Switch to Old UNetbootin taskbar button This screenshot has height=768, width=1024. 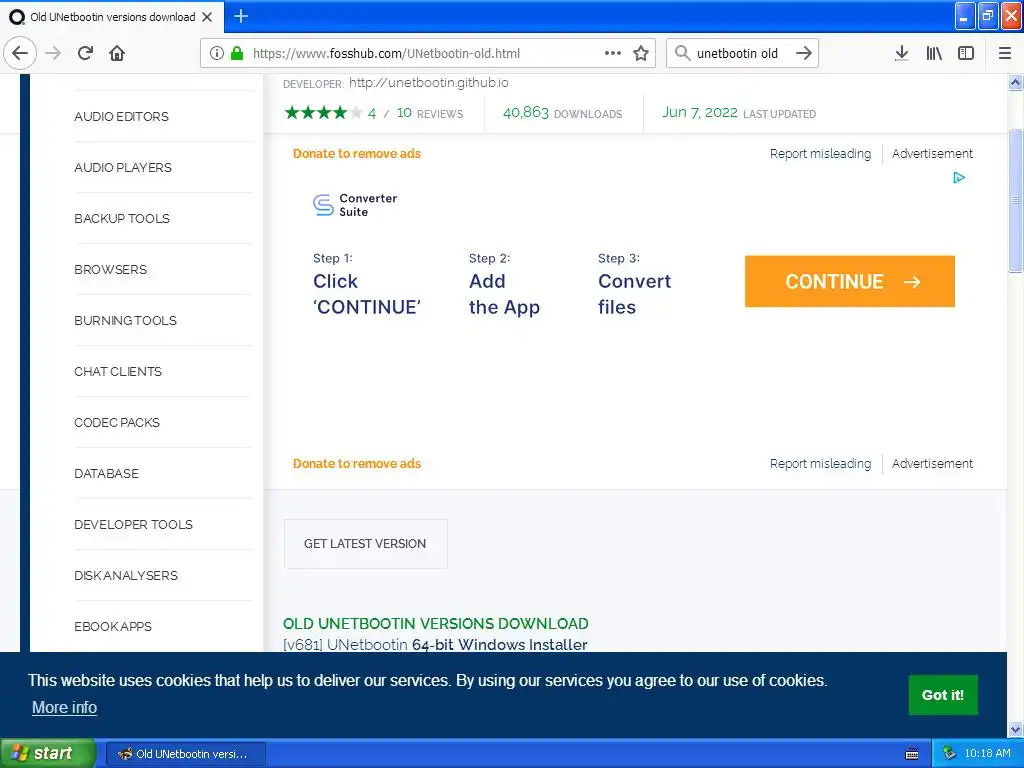tap(185, 754)
